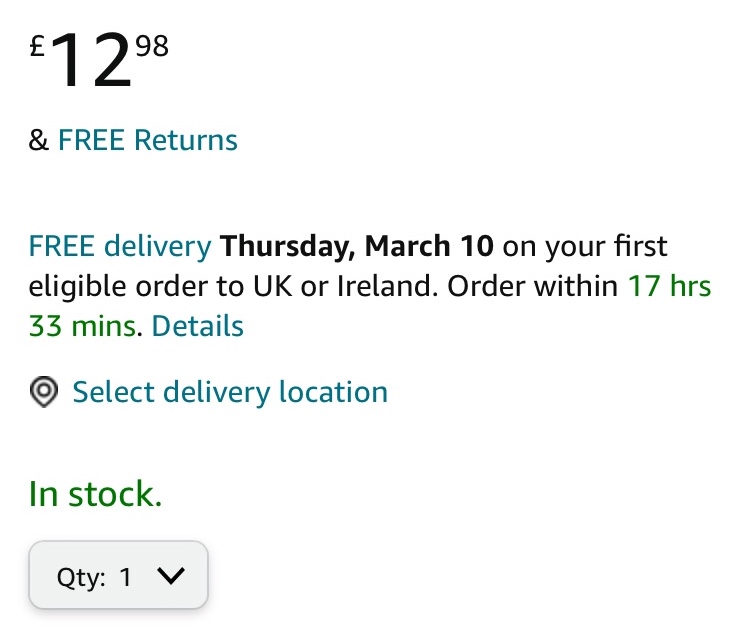Click the pound currency symbol
This screenshot has width=750, height=635.
point(36,46)
